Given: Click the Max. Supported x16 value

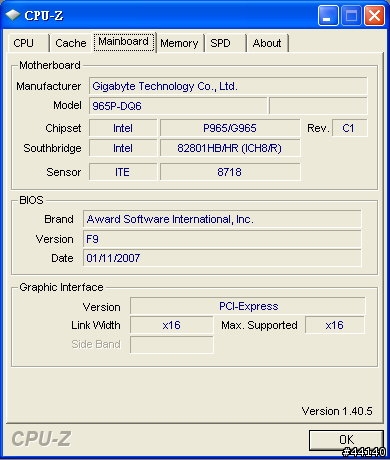Looking at the screenshot, I should tap(335, 325).
